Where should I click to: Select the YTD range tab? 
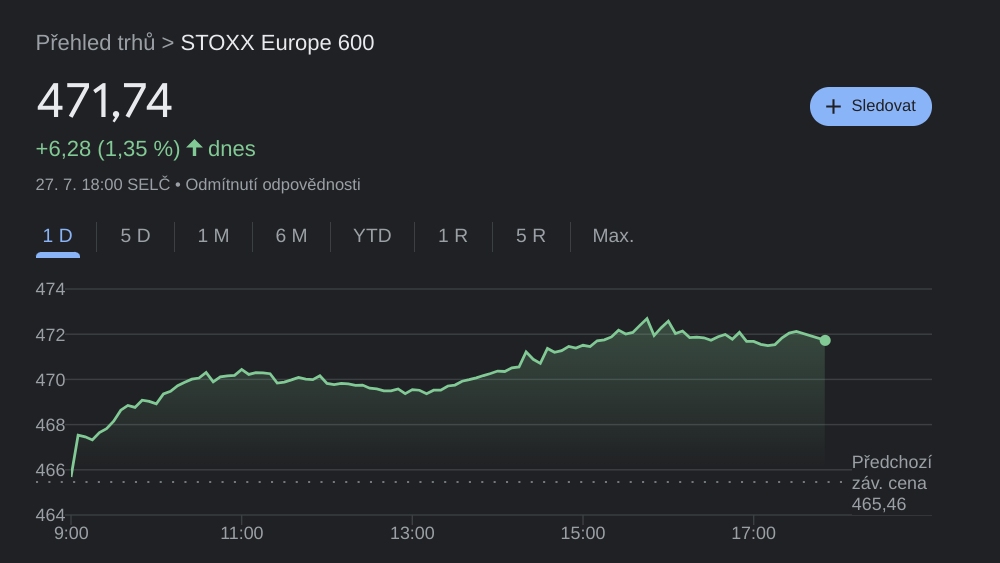tap(372, 236)
